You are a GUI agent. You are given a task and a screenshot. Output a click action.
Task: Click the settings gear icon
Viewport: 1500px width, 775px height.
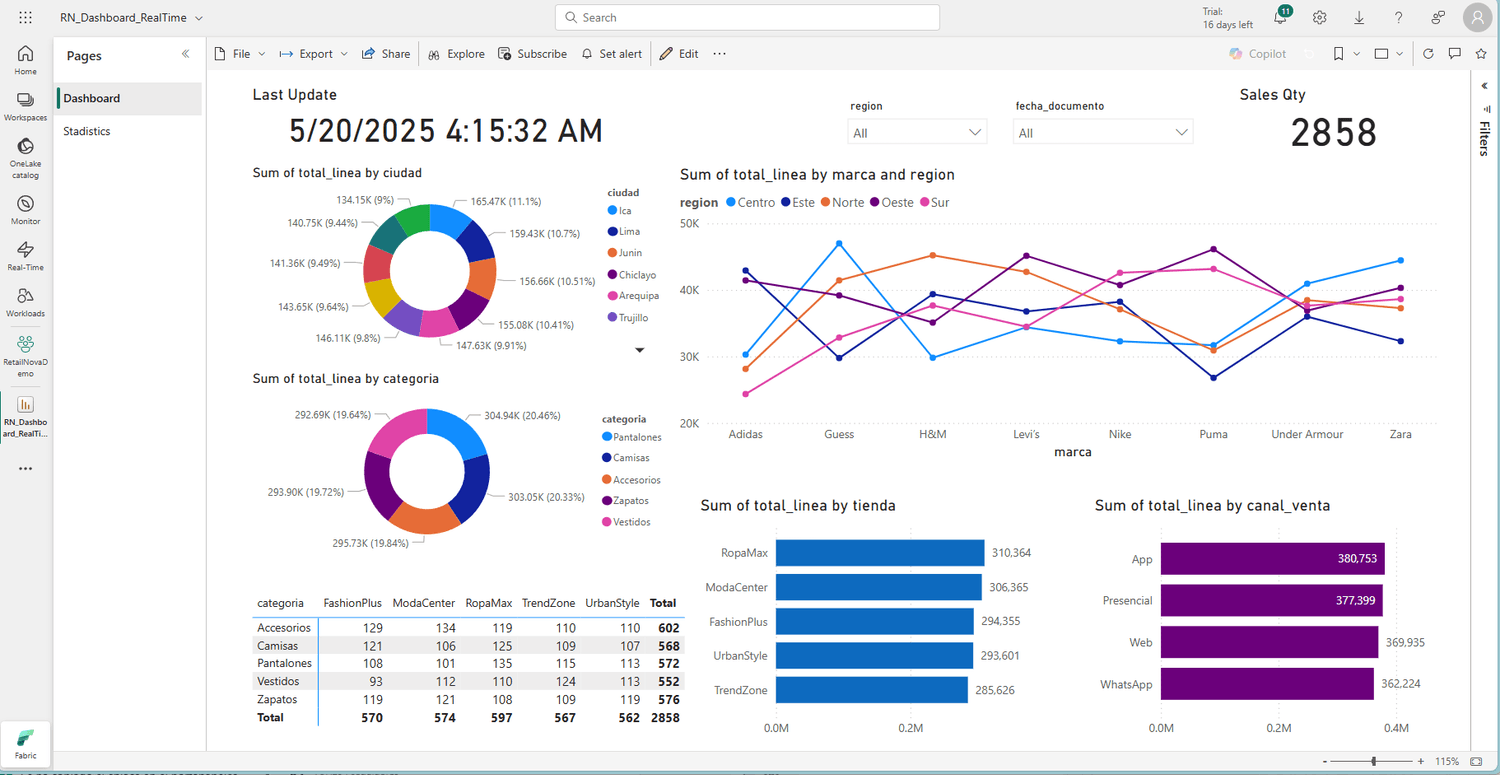[x=1320, y=18]
